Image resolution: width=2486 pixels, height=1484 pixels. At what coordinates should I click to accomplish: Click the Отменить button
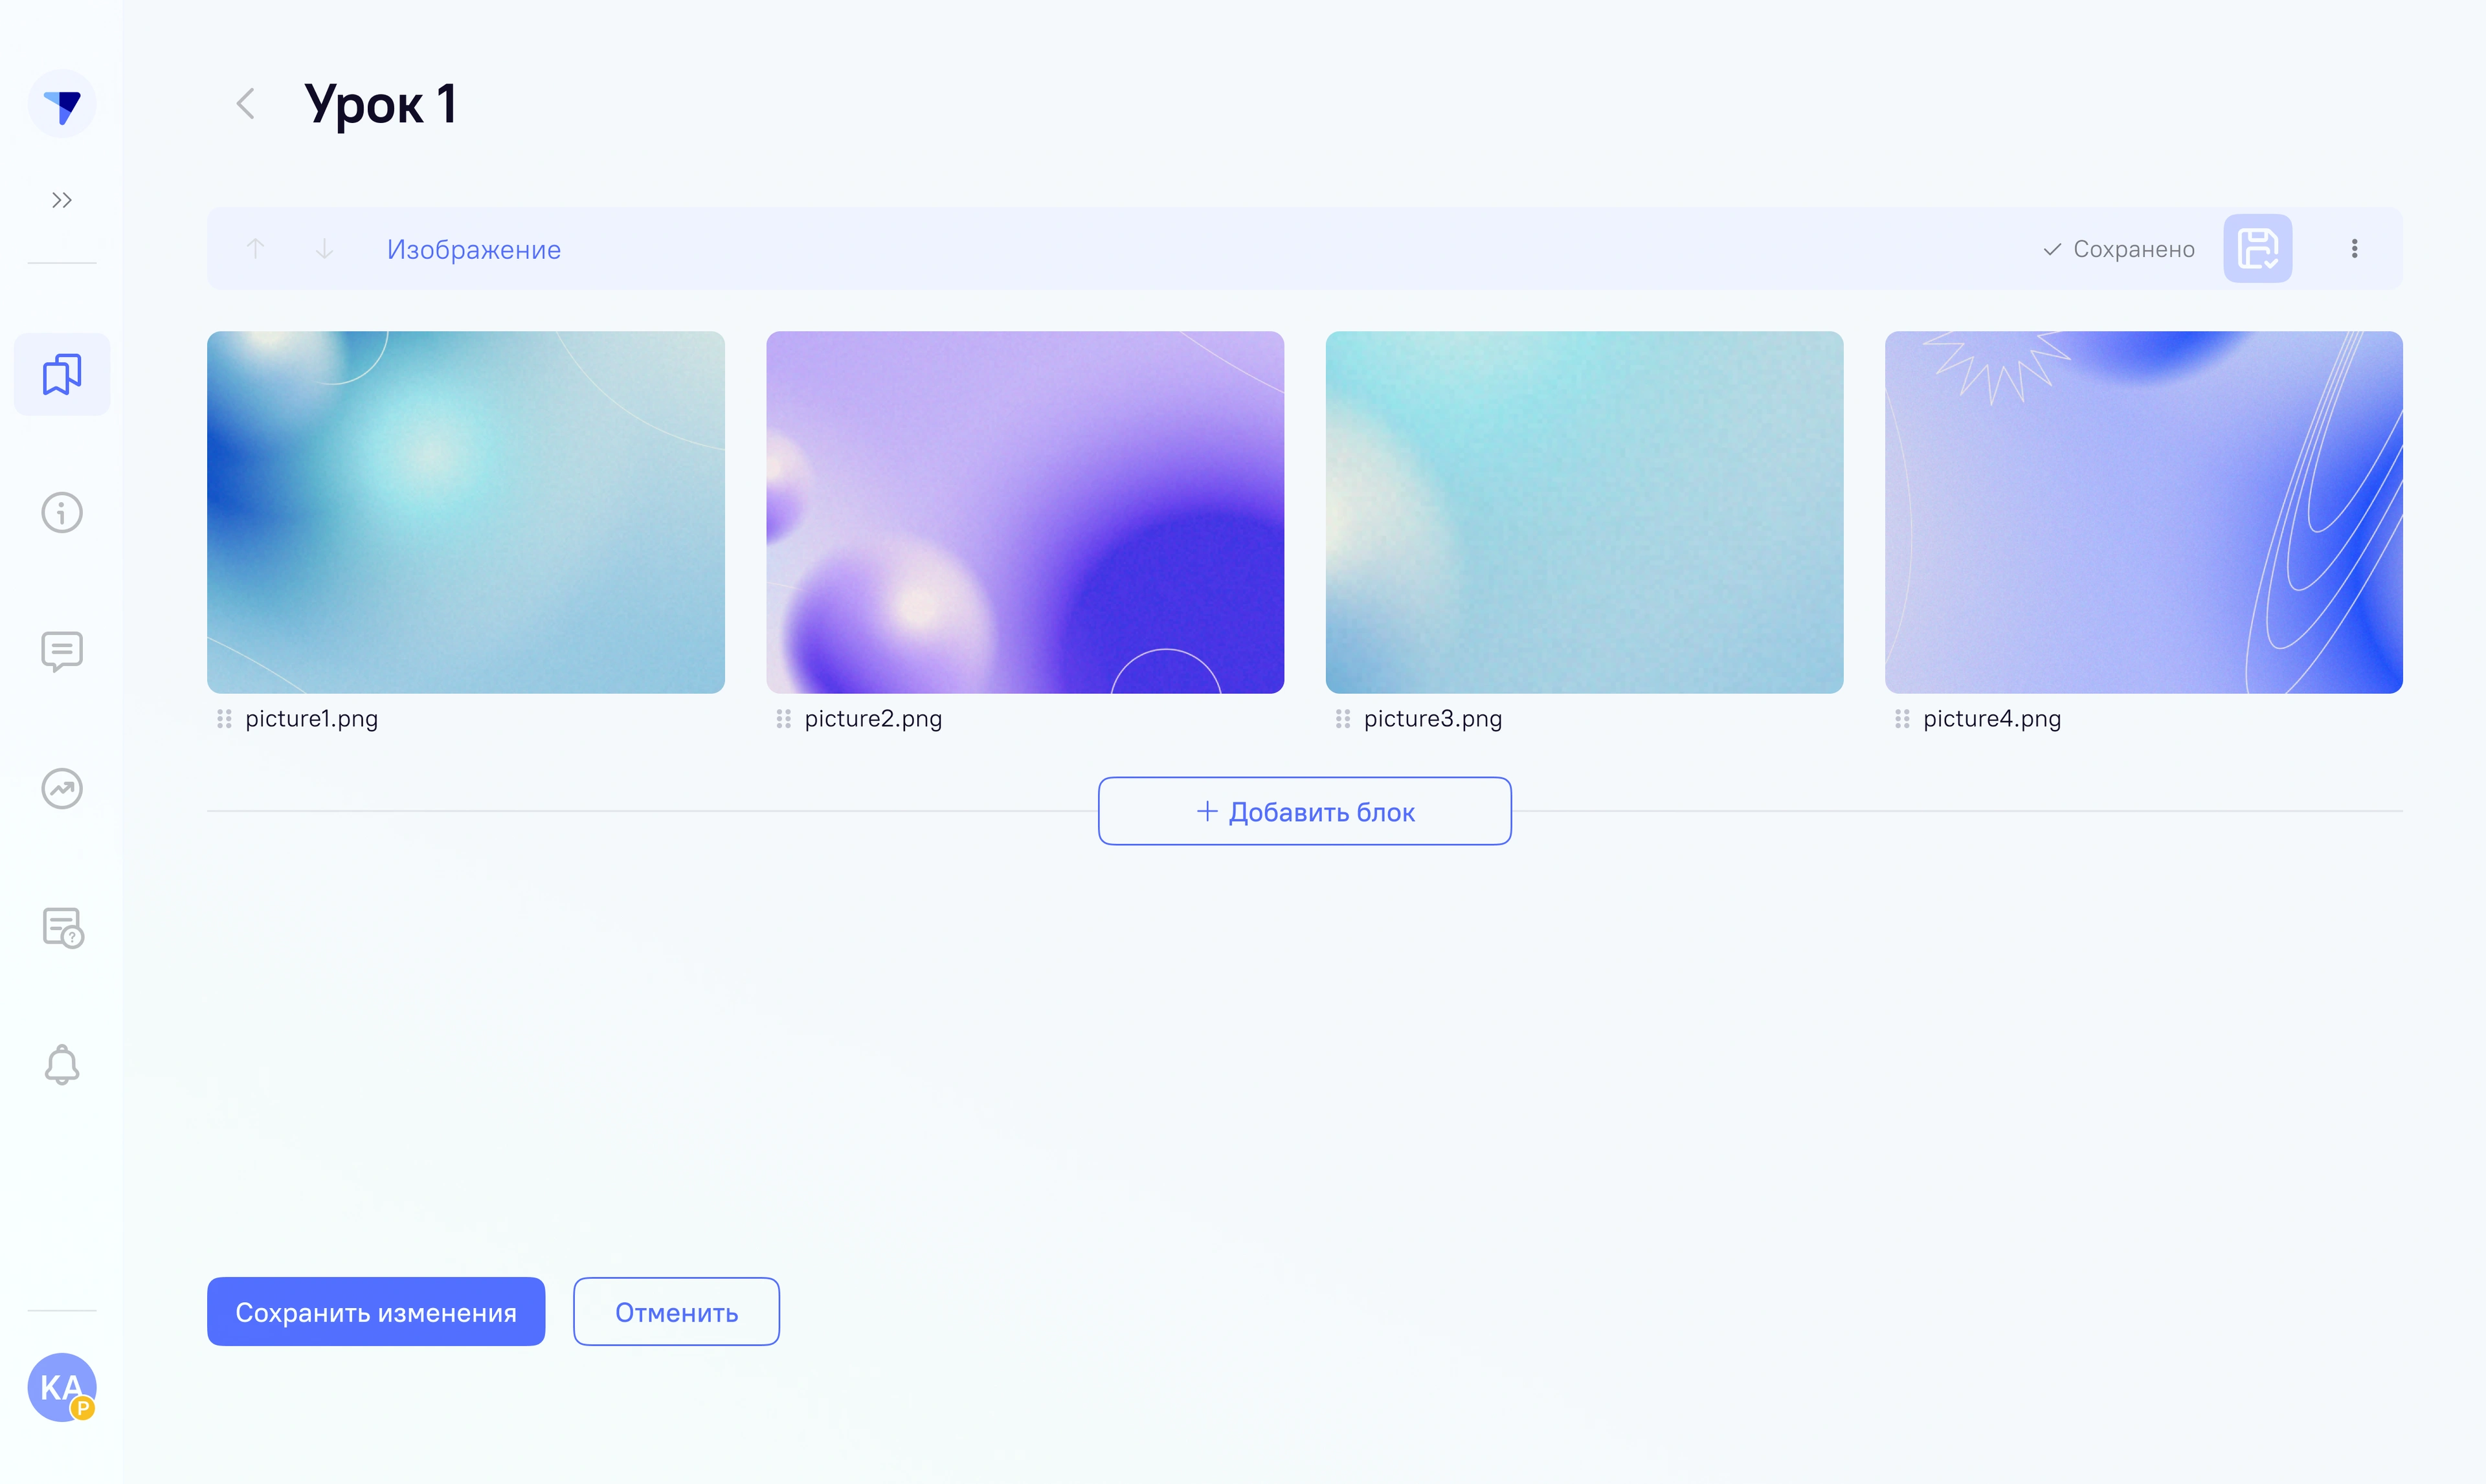(676, 1311)
